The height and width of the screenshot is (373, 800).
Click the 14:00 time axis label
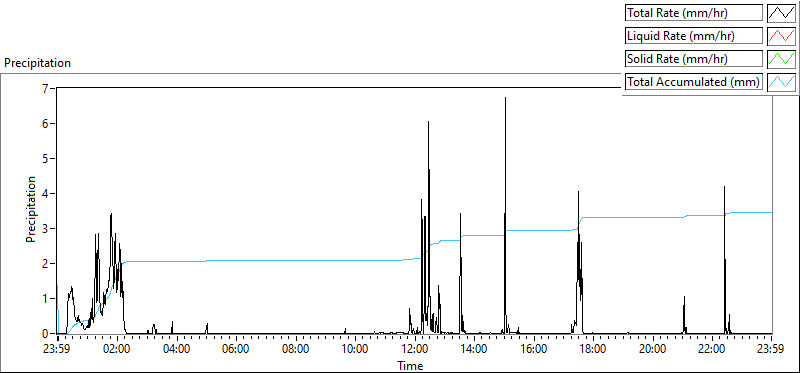[474, 350]
